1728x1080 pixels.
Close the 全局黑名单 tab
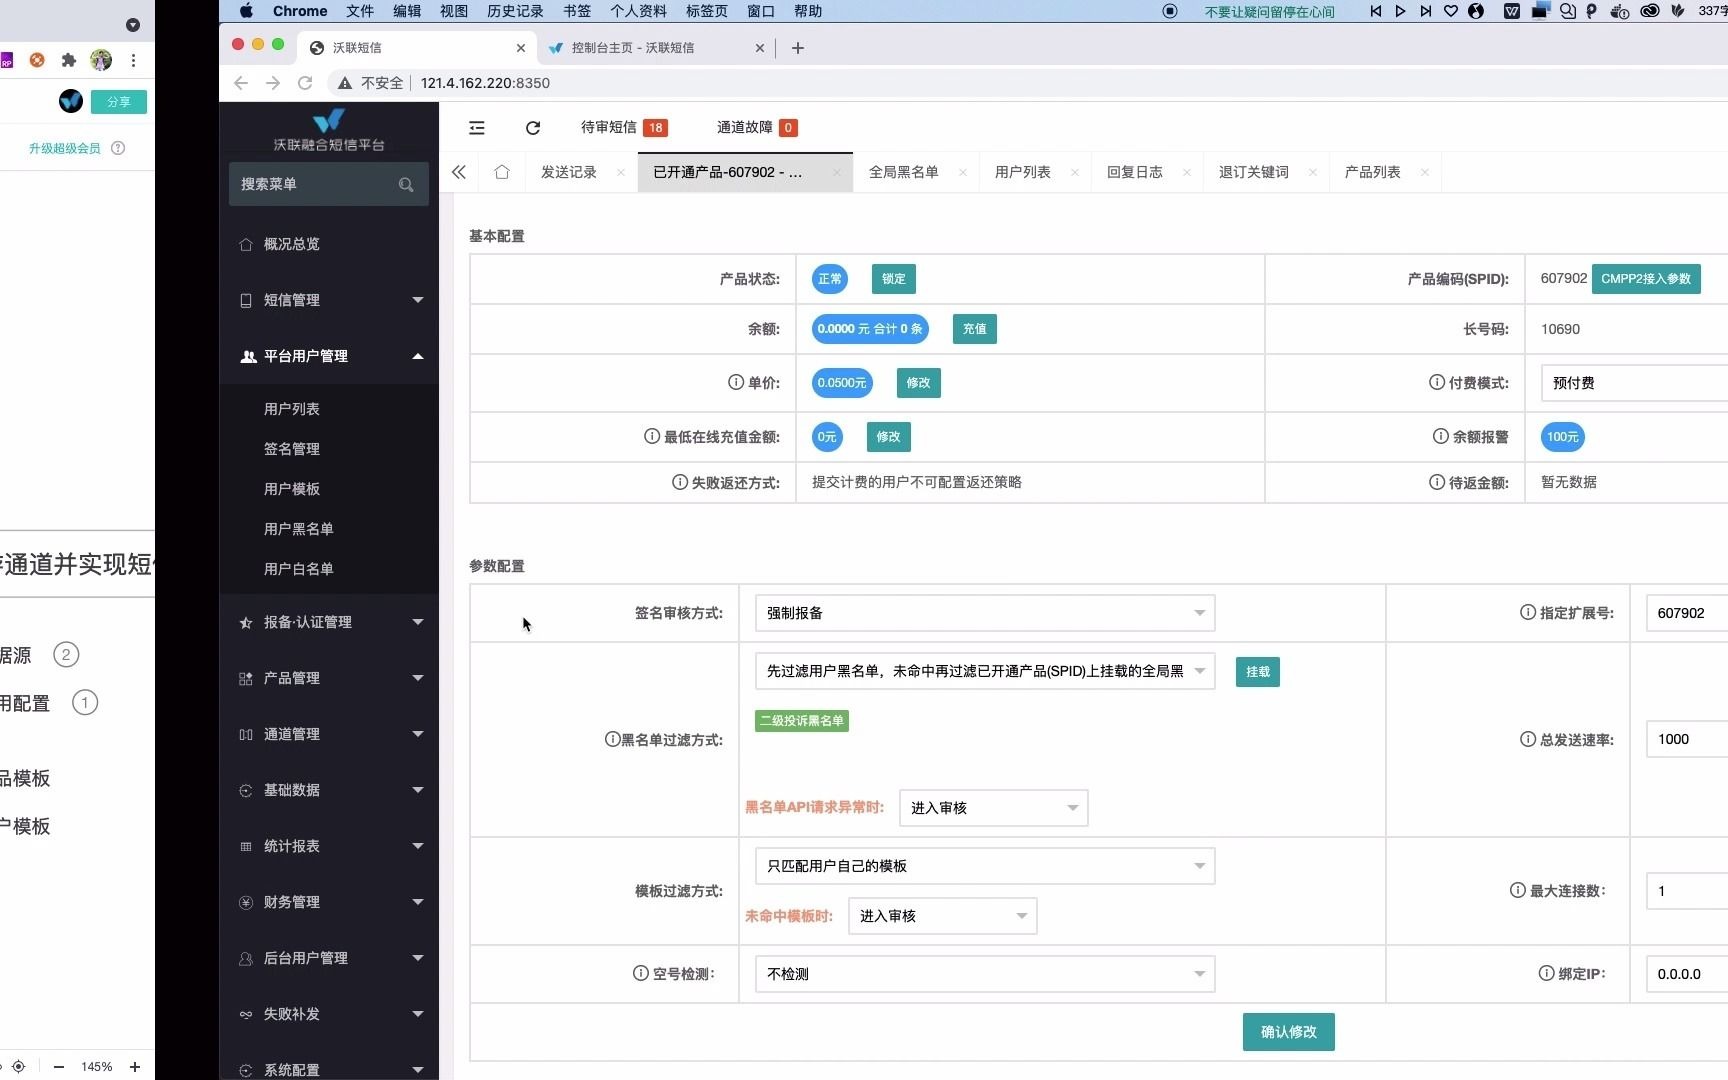point(963,173)
